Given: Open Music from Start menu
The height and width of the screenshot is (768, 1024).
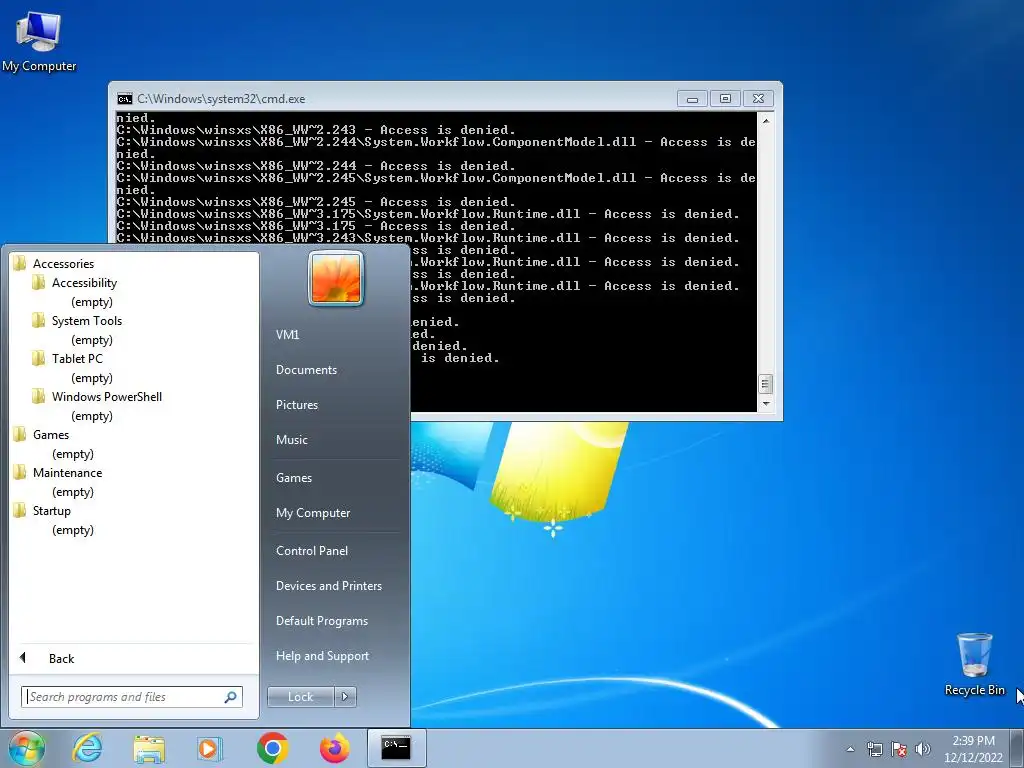Looking at the screenshot, I should coord(291,440).
